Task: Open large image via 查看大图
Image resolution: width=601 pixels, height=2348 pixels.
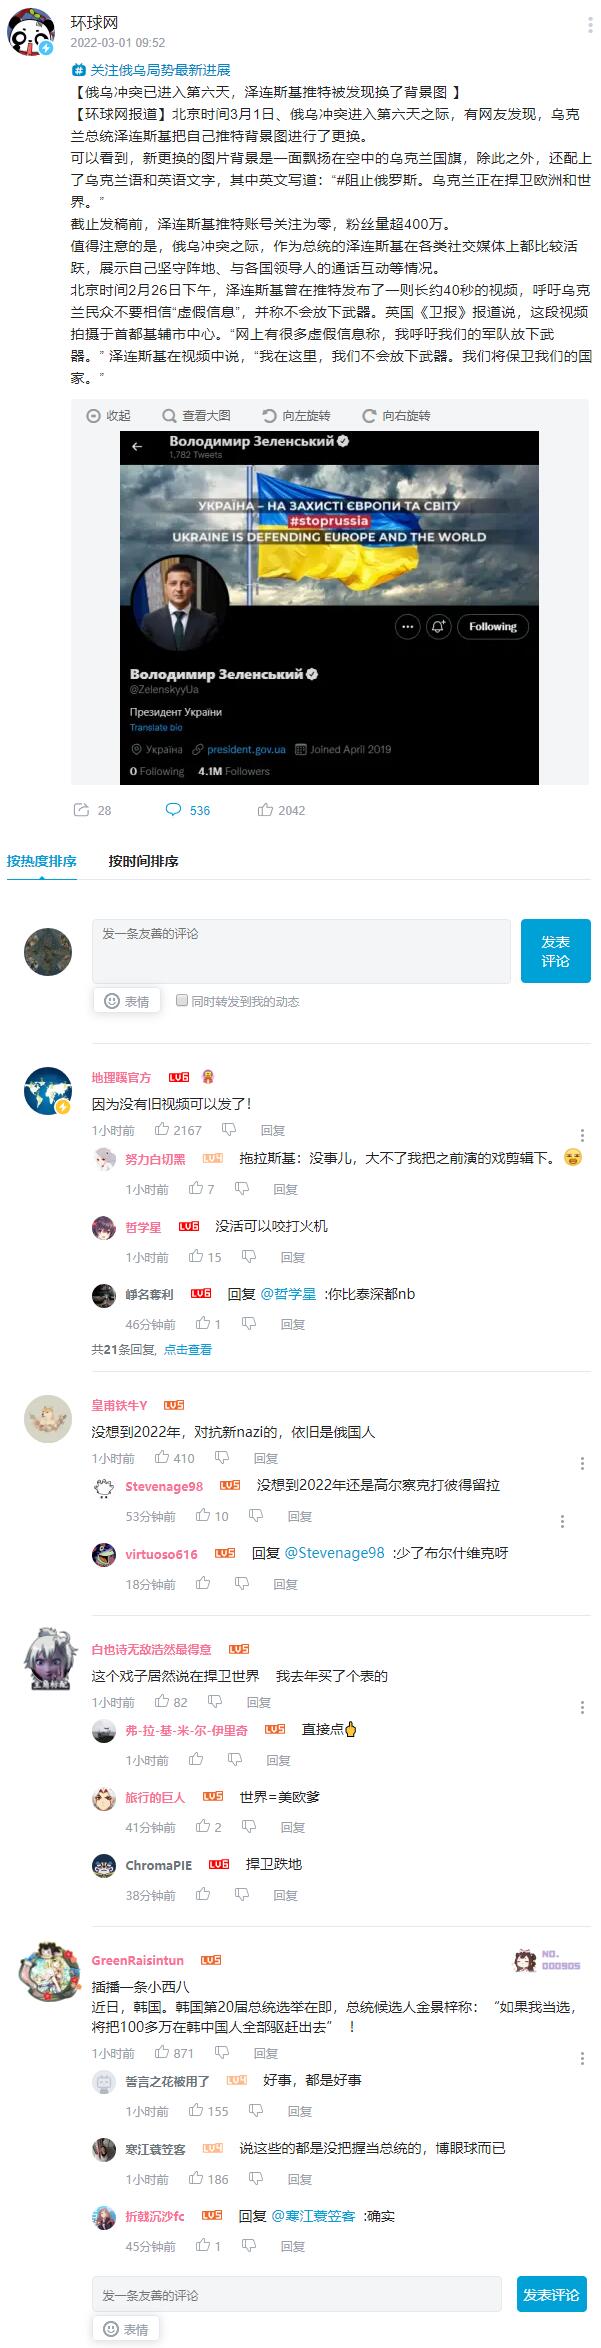Action: point(196,416)
